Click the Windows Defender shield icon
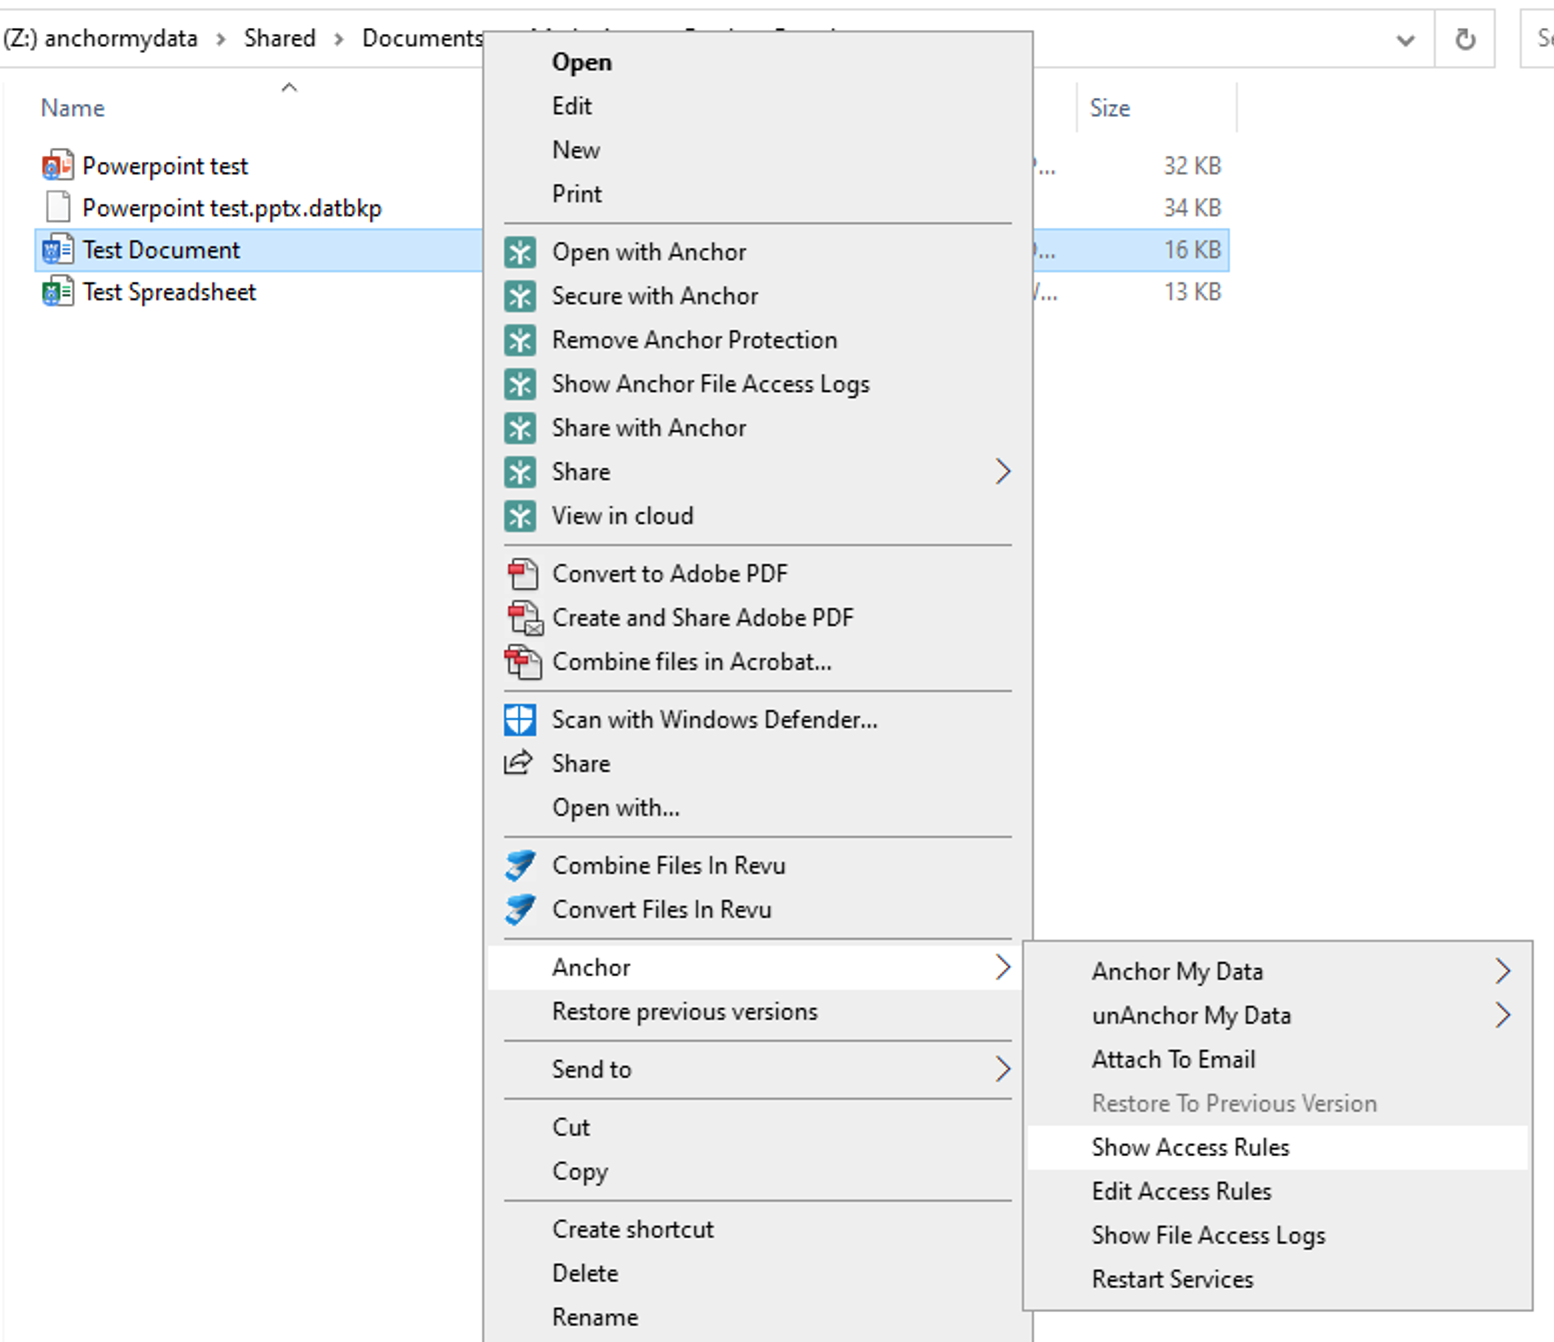The width and height of the screenshot is (1554, 1342). pyautogui.click(x=520, y=720)
